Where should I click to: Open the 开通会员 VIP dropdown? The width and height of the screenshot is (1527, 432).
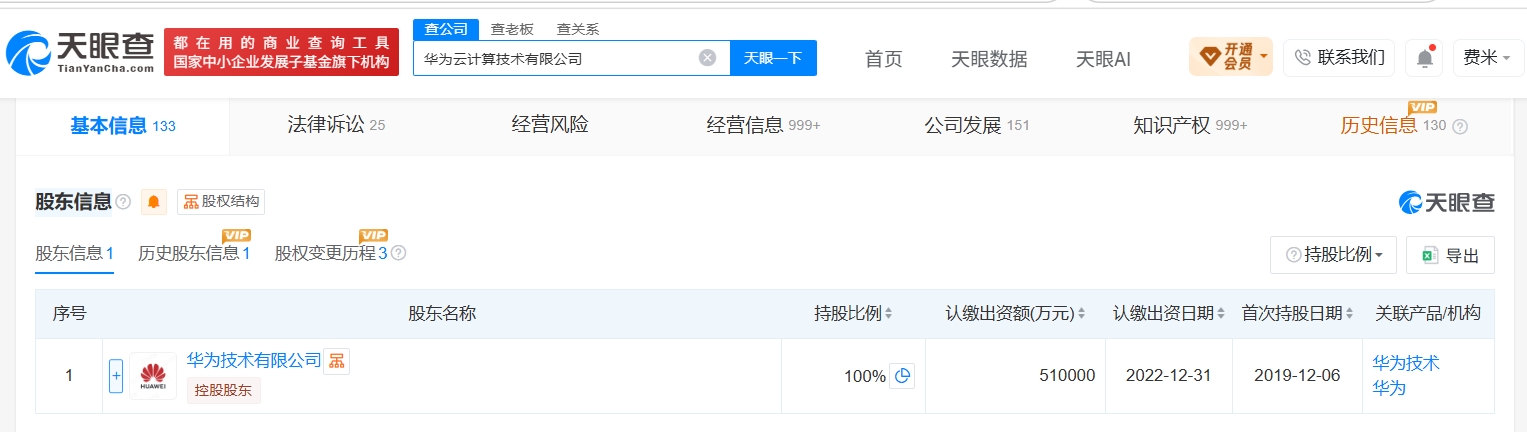(1230, 57)
